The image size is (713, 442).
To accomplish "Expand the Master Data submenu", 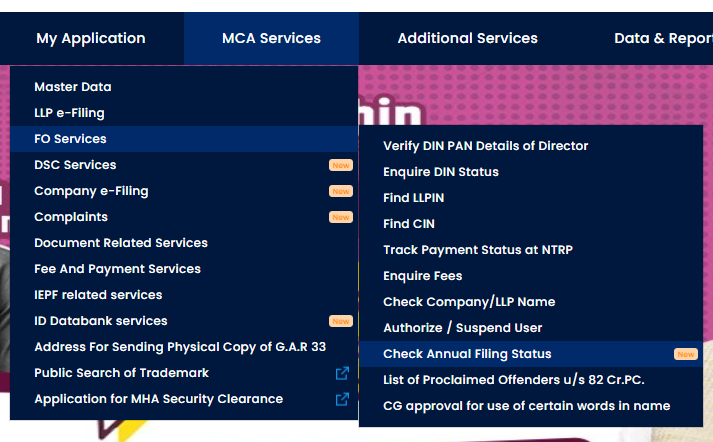I will (184, 87).
